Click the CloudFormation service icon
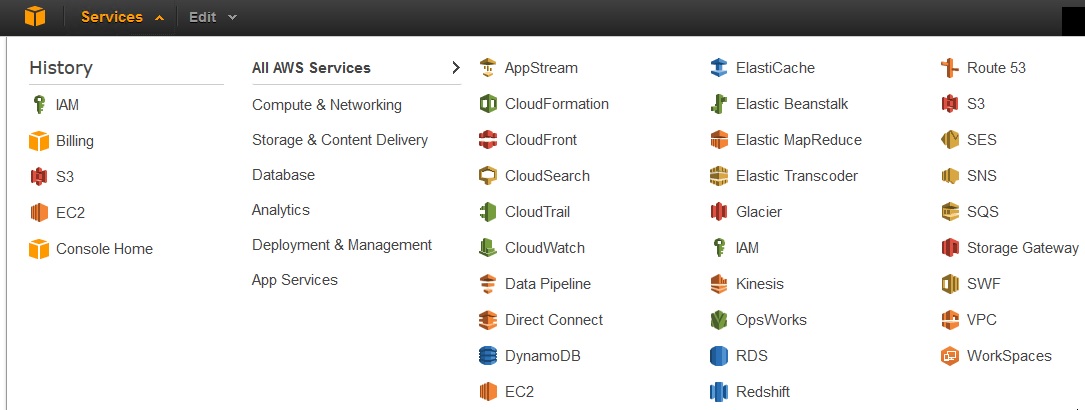The height and width of the screenshot is (410, 1085). coord(488,104)
